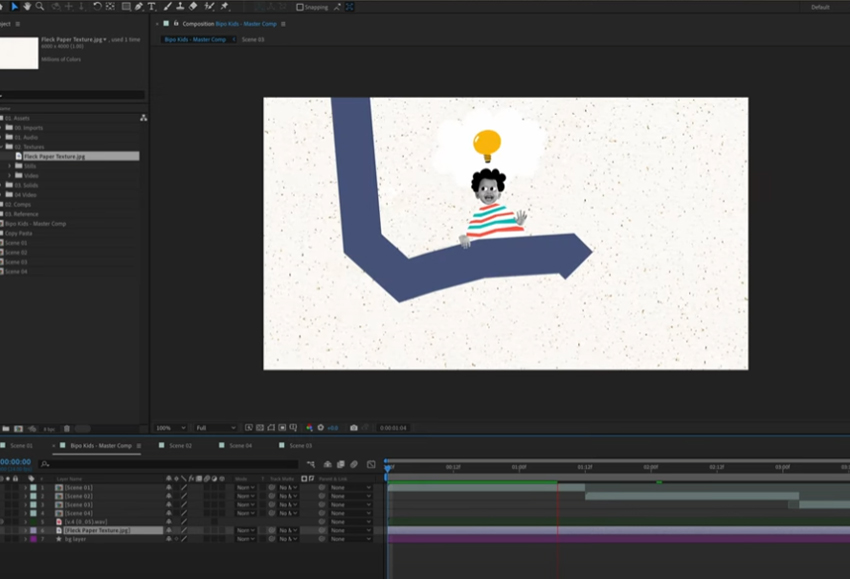Select the Pen tool
This screenshot has width=850, height=579.
tap(139, 7)
